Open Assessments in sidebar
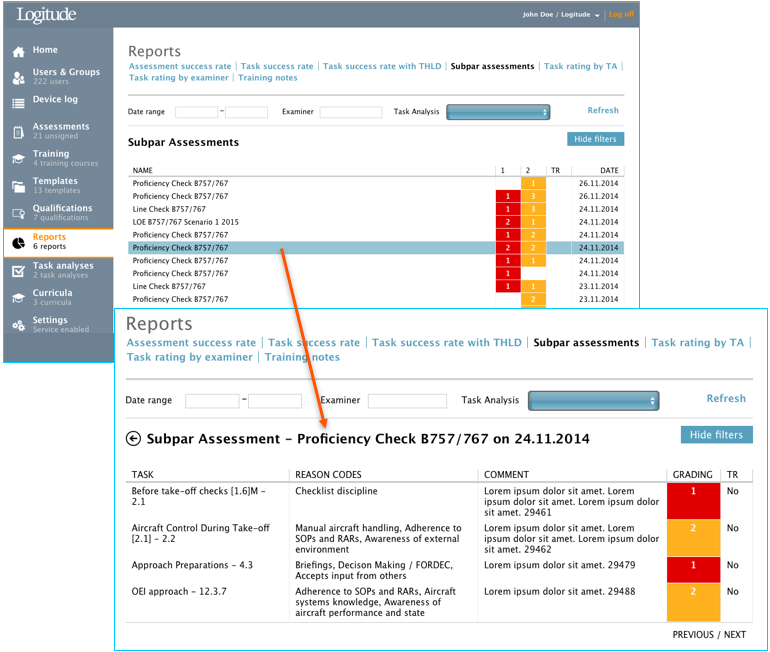This screenshot has height=652, width=770. point(58,131)
